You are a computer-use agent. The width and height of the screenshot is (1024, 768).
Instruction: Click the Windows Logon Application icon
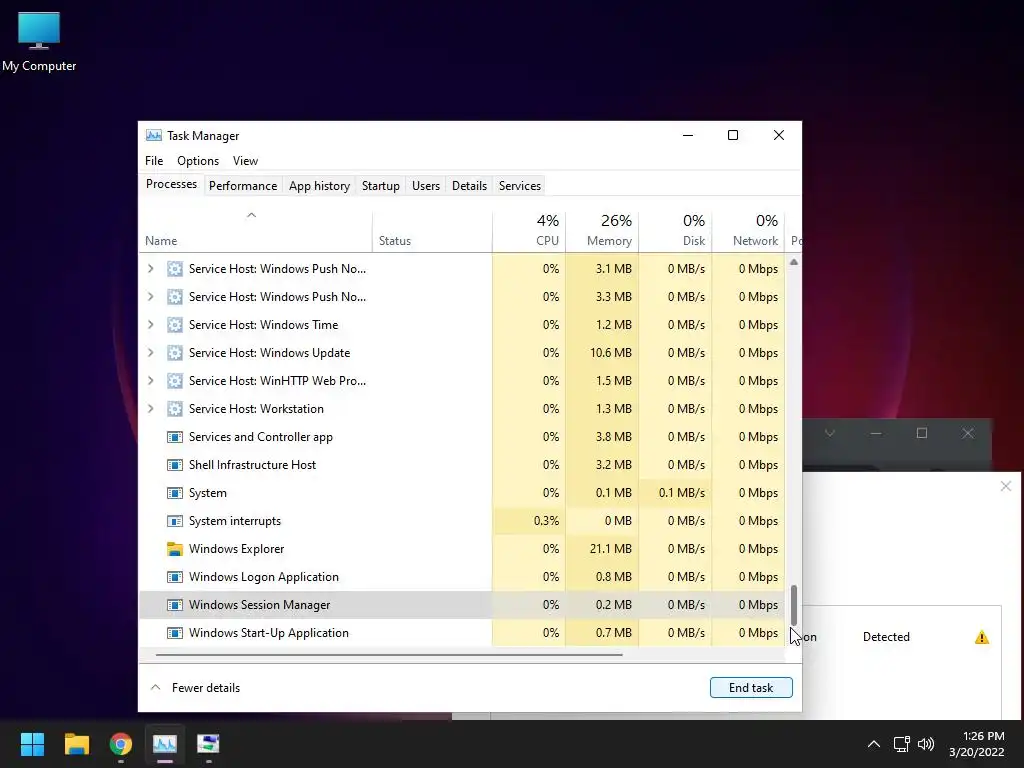pyautogui.click(x=174, y=577)
